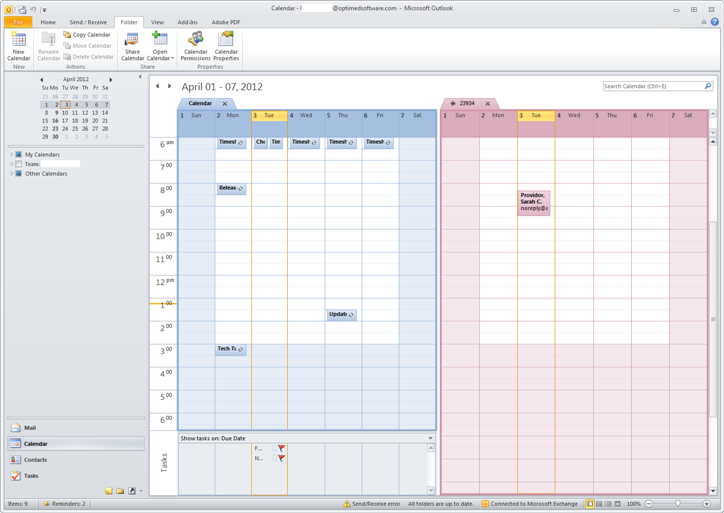Open the Open Calendar dropdown
Image resolution: width=724 pixels, height=513 pixels.
pos(160,46)
